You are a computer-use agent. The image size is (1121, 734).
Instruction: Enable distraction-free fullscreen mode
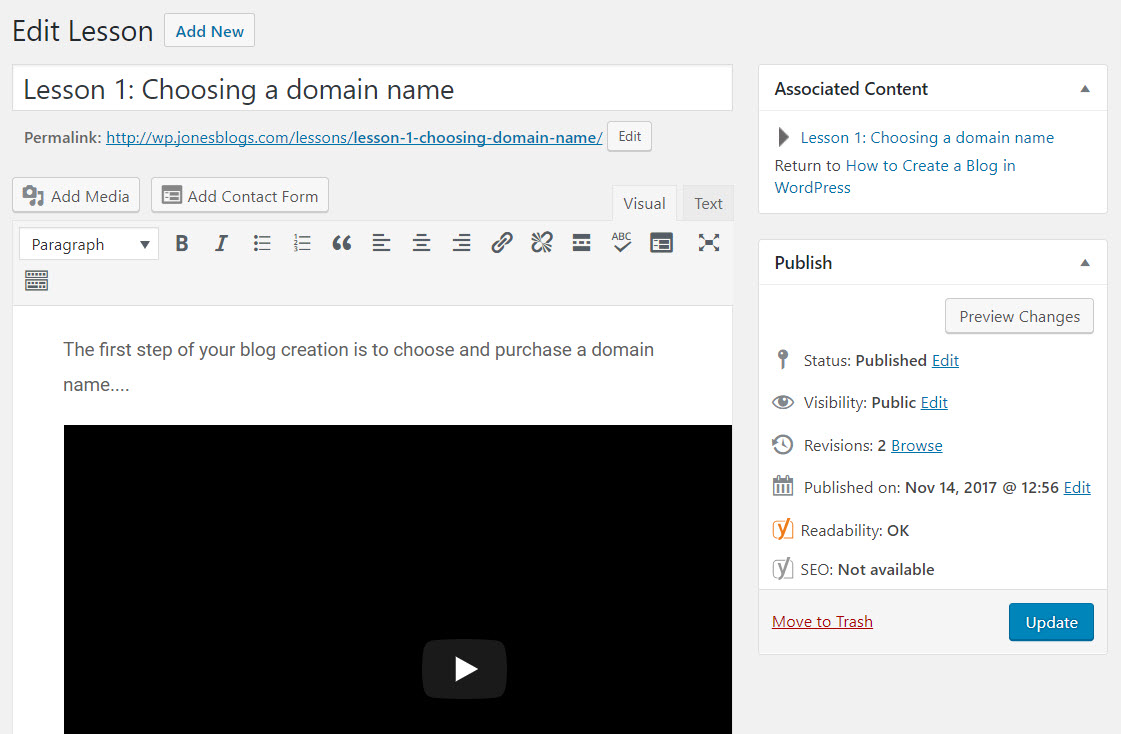[x=708, y=244]
